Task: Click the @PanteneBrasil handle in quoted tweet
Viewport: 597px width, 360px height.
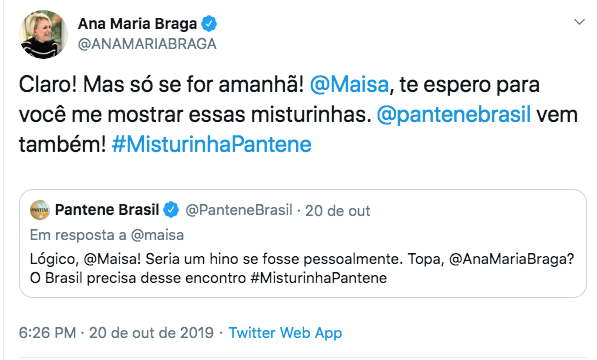Action: 239,210
